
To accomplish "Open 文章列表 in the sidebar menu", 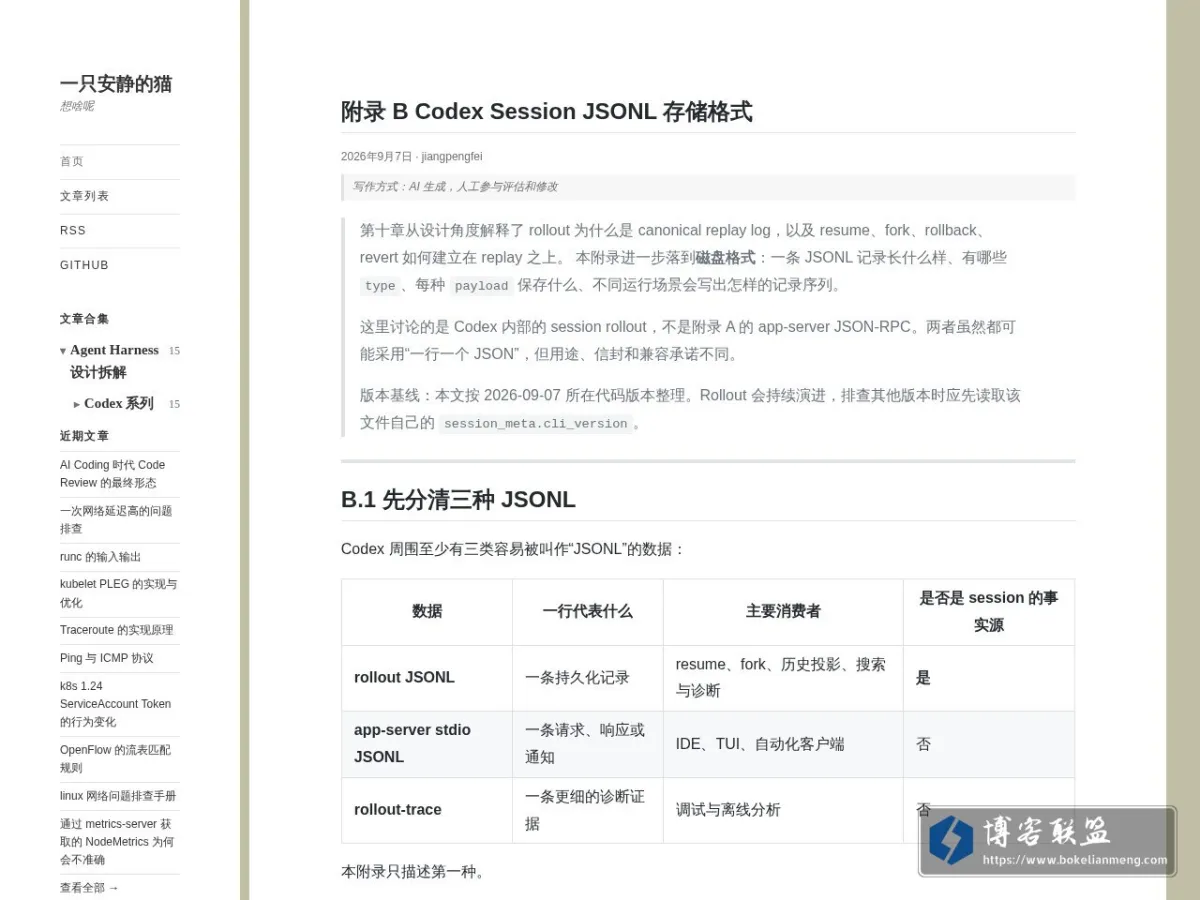I will click(x=84, y=196).
